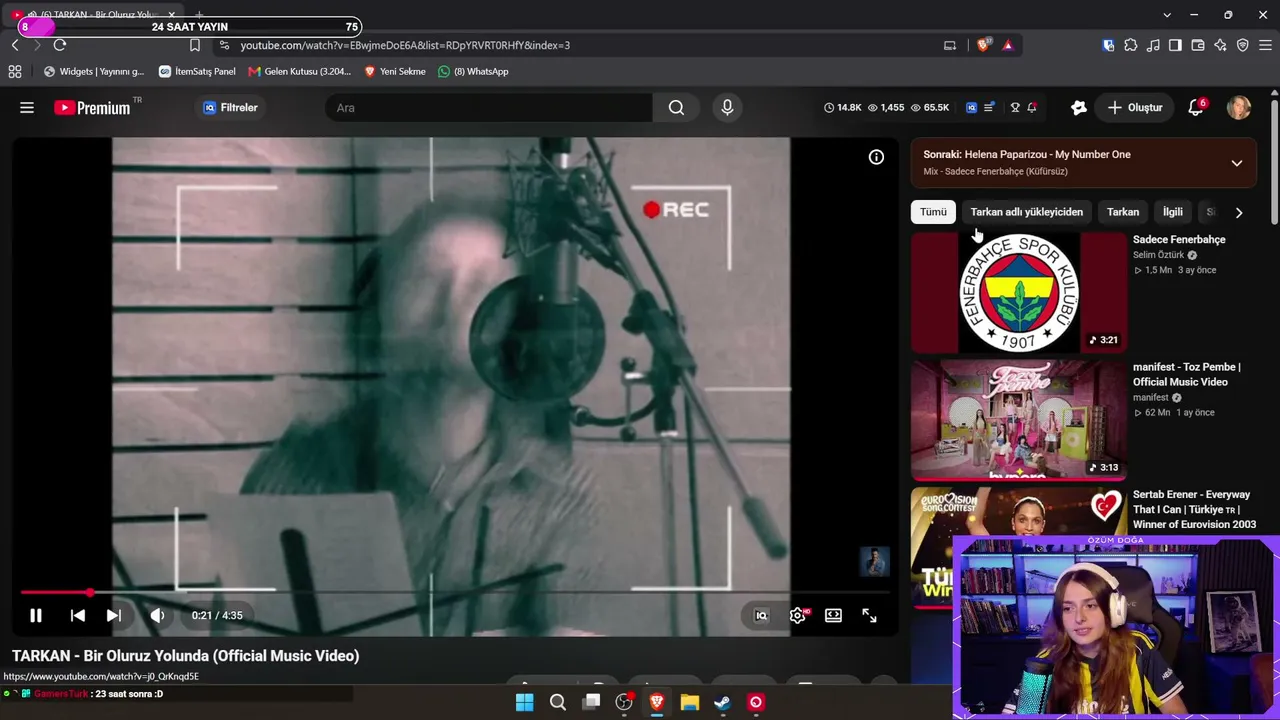Open the vidIQ trophy icon

(1015, 108)
